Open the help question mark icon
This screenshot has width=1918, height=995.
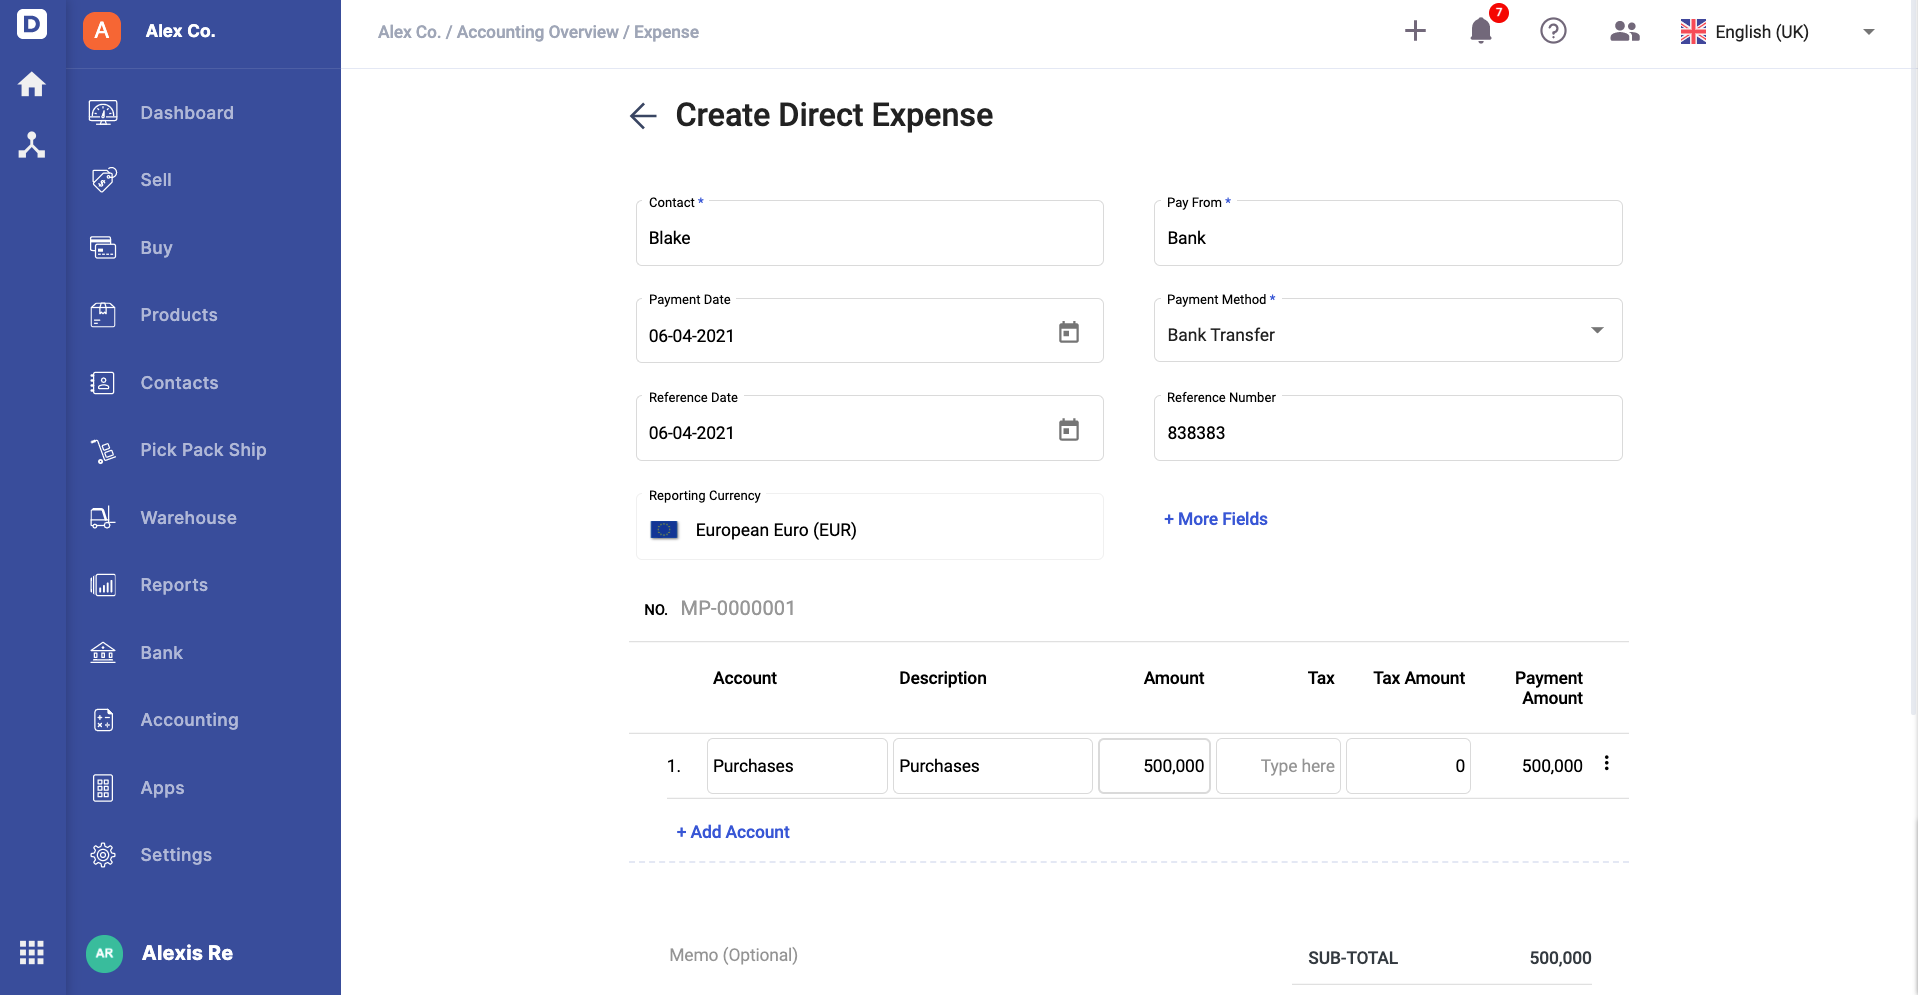click(1553, 31)
